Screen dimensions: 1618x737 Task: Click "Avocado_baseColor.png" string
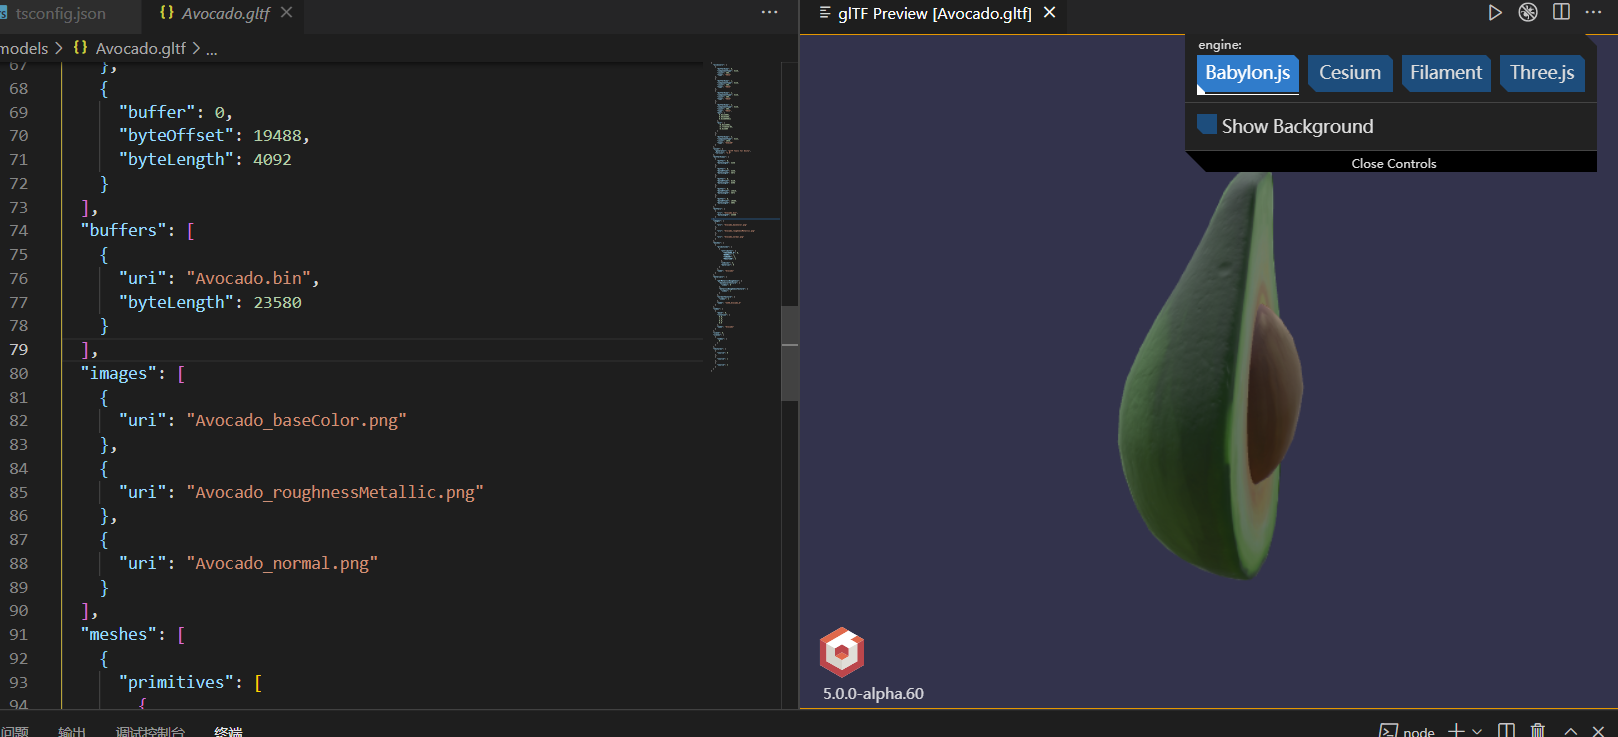pos(296,420)
